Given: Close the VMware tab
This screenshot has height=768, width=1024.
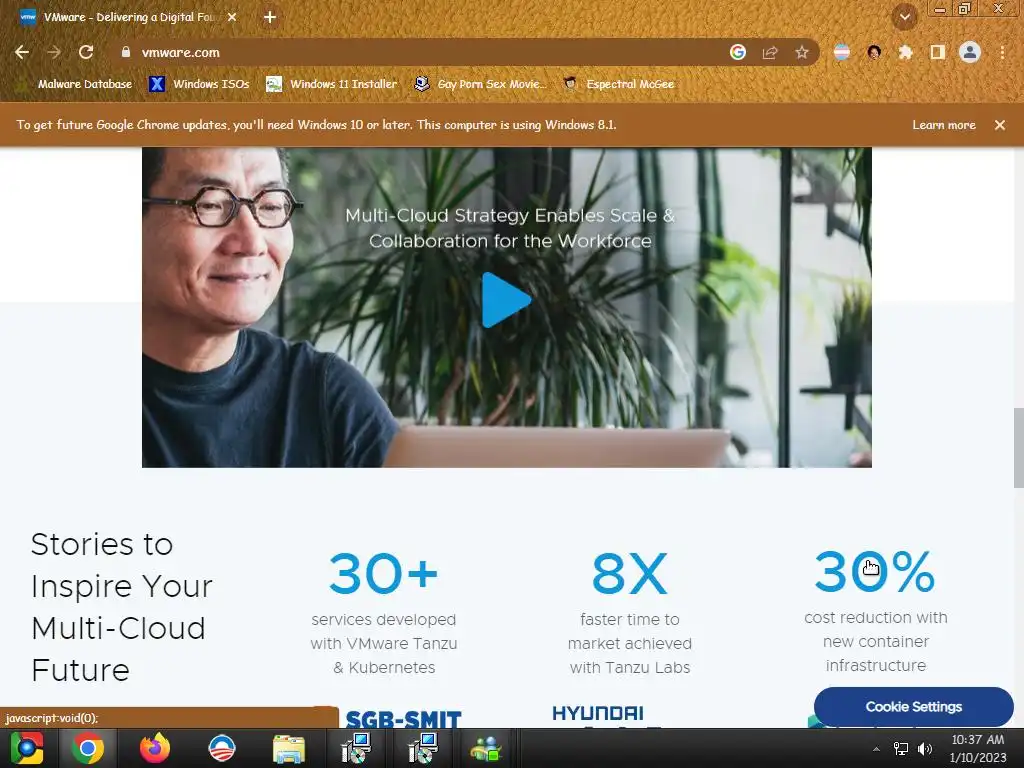Looking at the screenshot, I should tap(232, 17).
